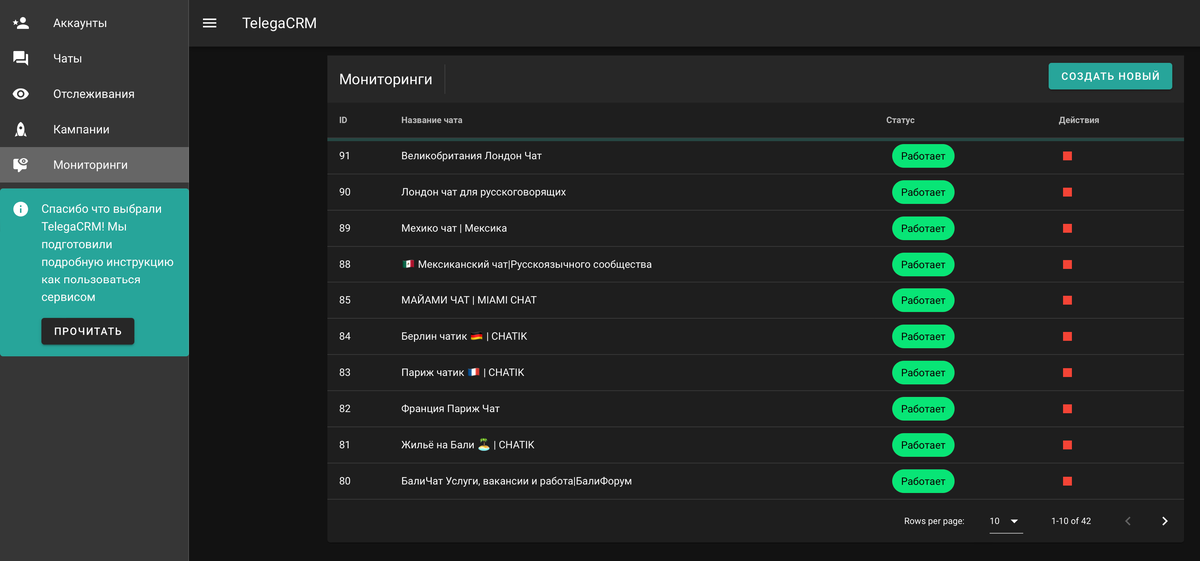The width and height of the screenshot is (1200, 561).
Task: Click the Название чата column header
Action: (432, 120)
